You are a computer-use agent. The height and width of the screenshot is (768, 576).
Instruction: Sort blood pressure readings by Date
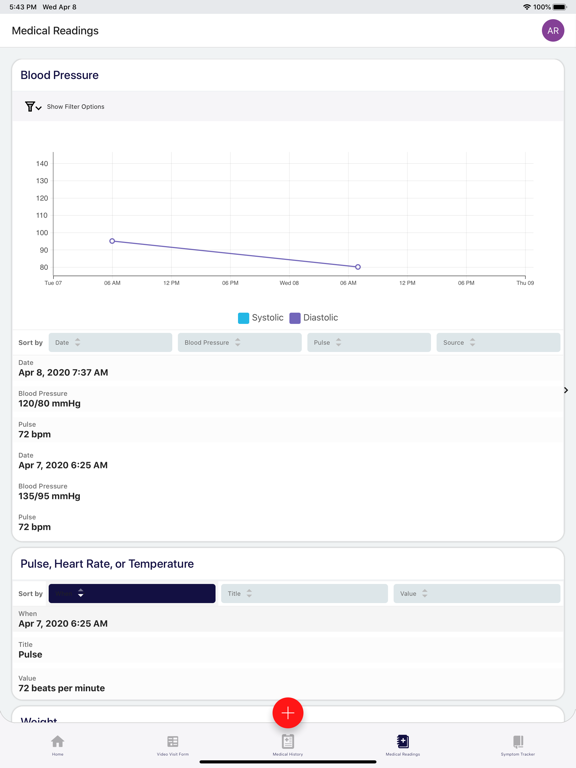(x=110, y=342)
